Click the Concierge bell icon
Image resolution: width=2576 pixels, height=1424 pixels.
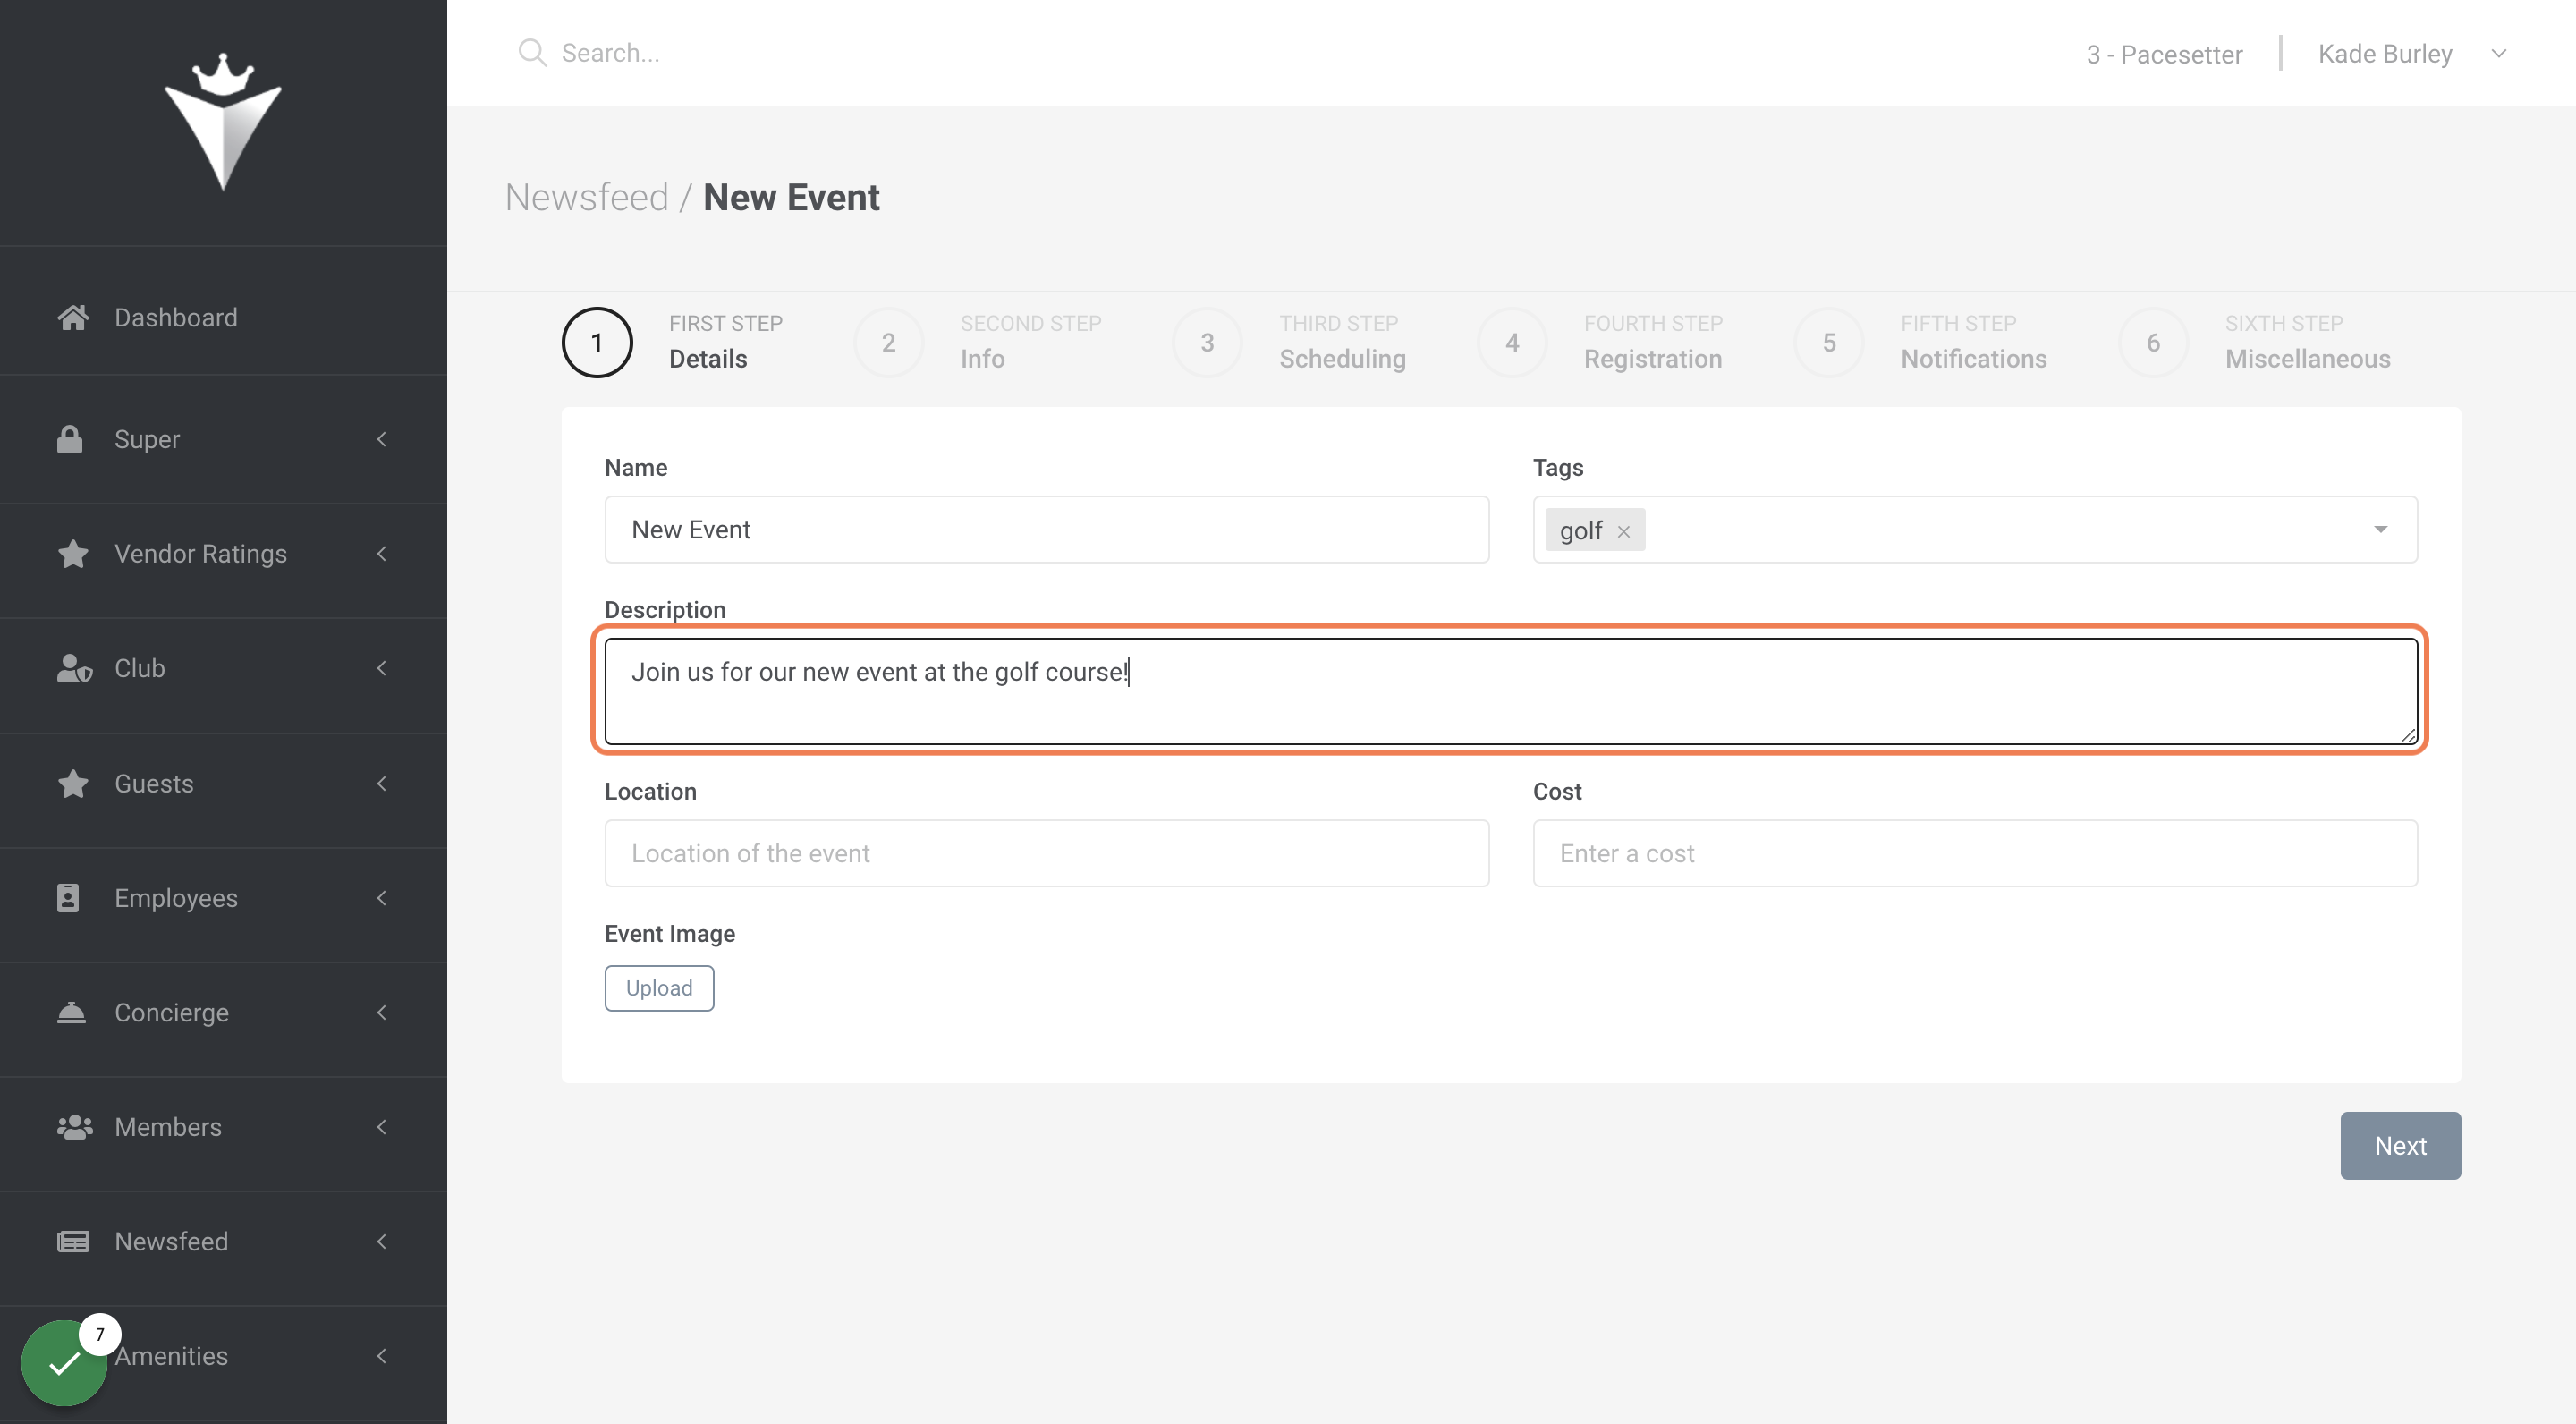tap(72, 1012)
